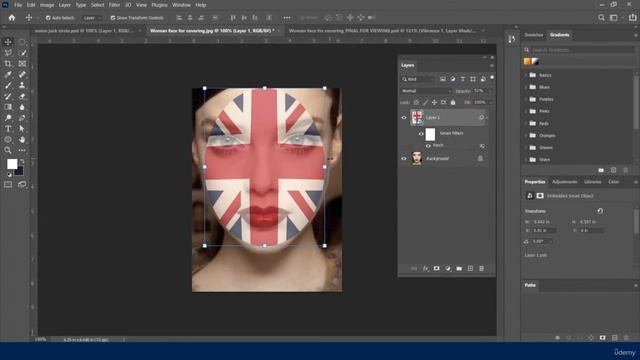The image size is (640, 360).
Task: Select the Frame tool
Action: 22,64
